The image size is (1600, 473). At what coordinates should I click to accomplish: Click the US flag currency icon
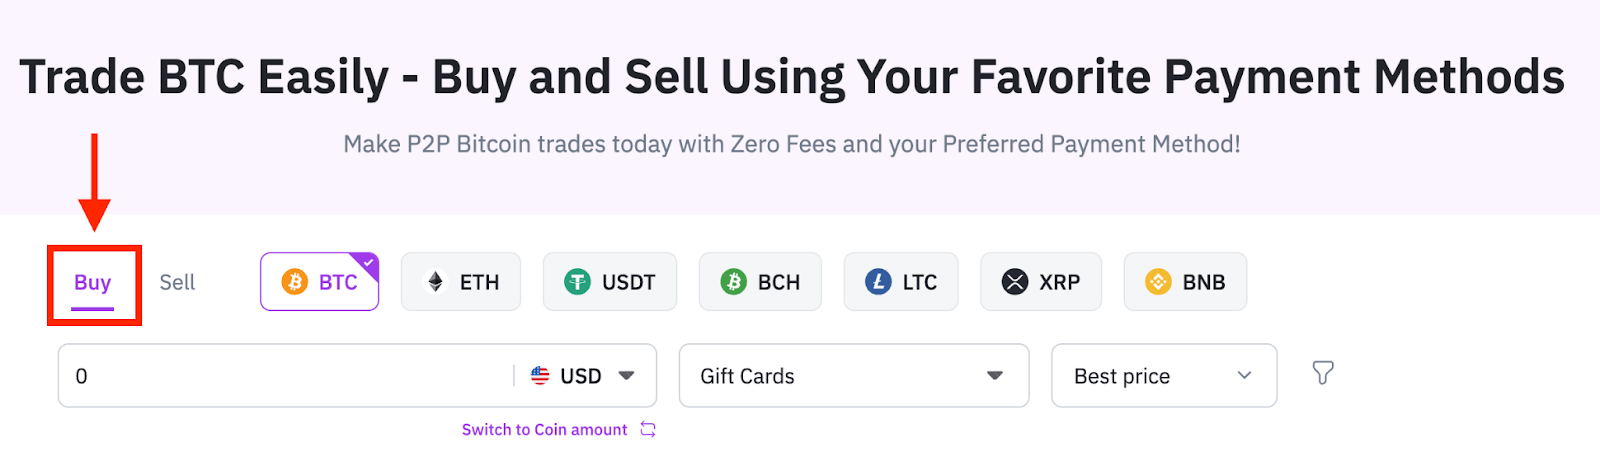pos(540,376)
